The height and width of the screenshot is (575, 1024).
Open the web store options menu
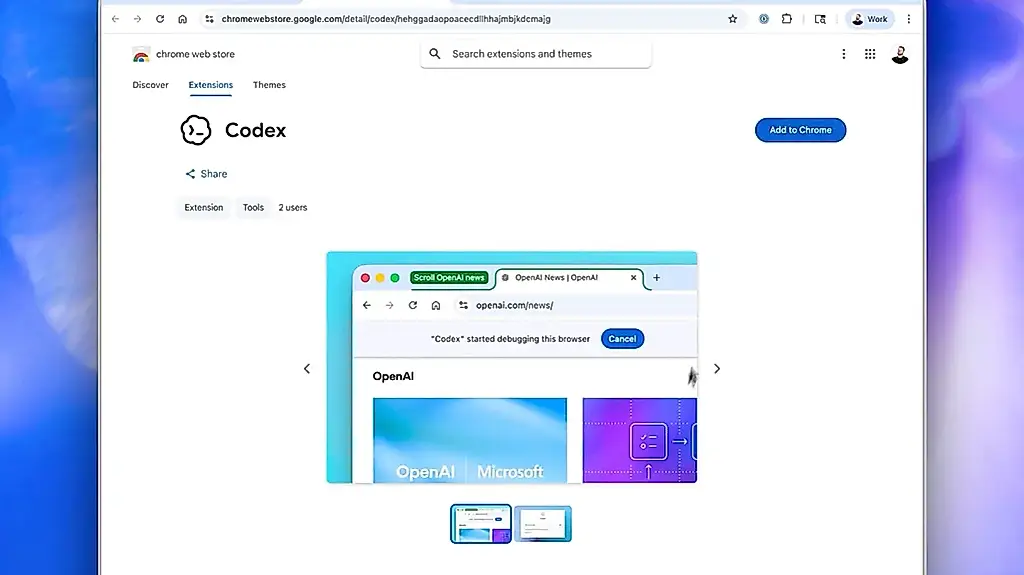pos(844,54)
